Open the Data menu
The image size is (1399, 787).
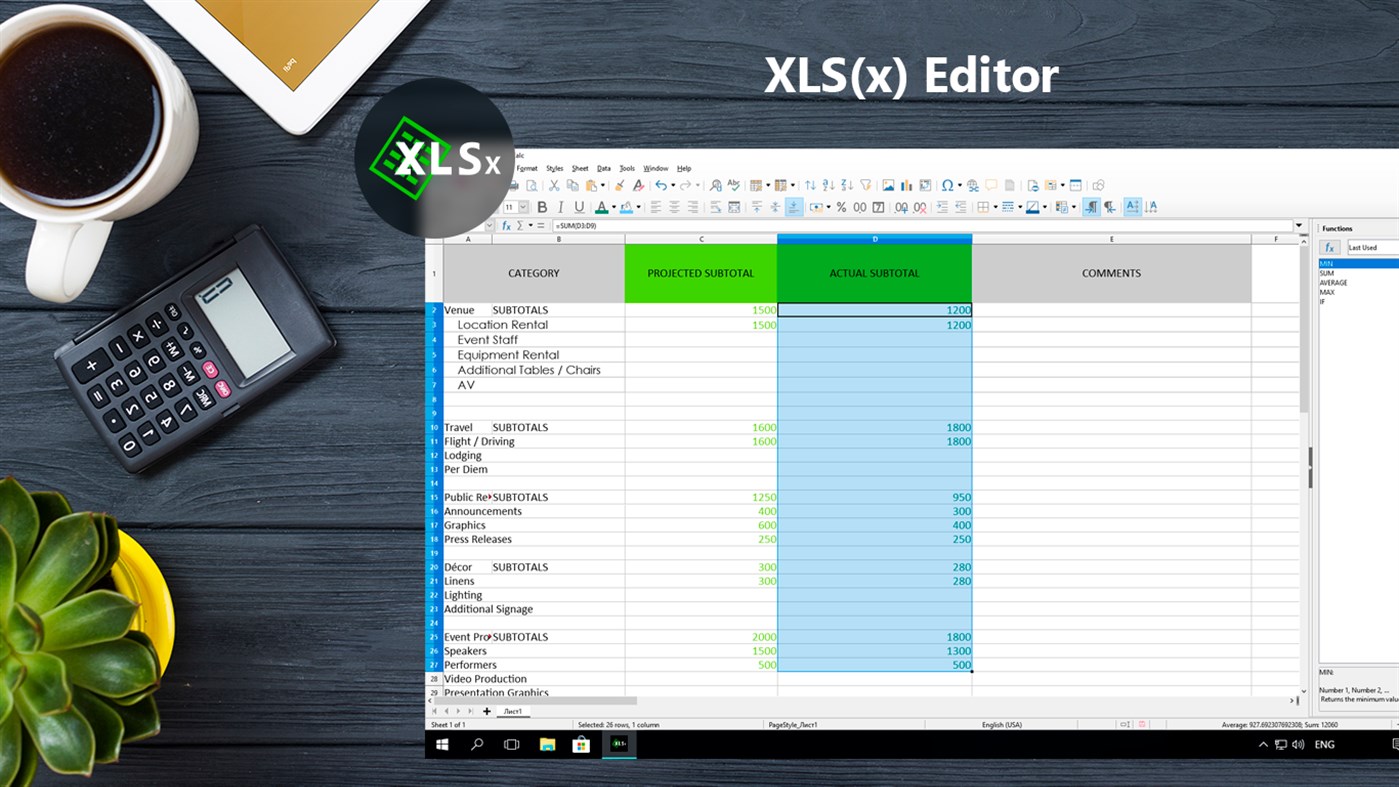click(603, 168)
